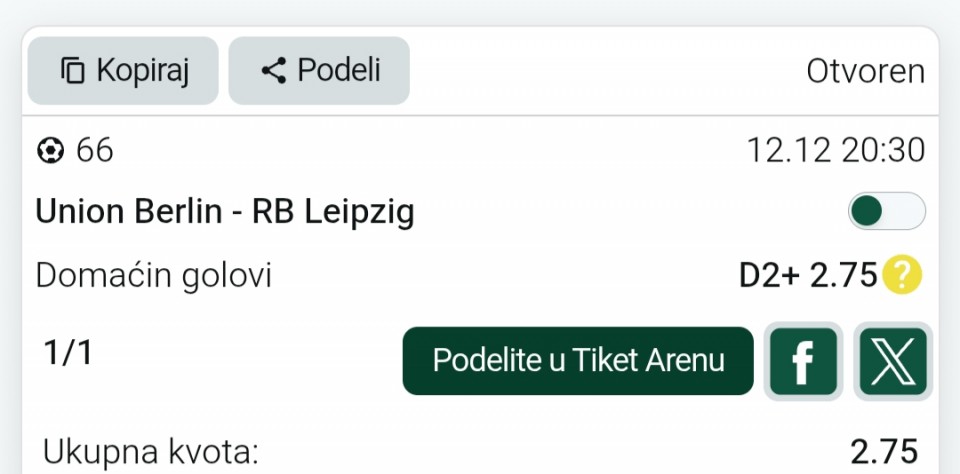Open the yellow question mark help icon
This screenshot has height=474, width=960.
(901, 275)
